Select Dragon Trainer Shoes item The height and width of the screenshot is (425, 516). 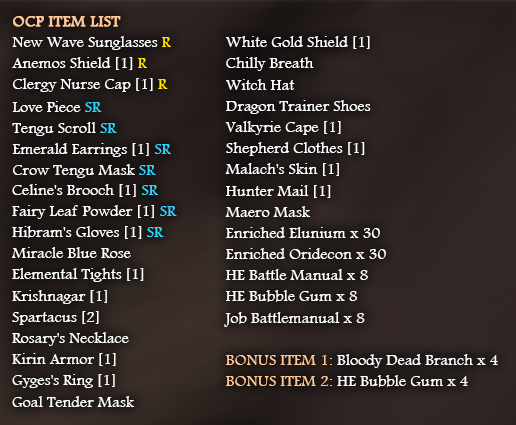click(298, 106)
